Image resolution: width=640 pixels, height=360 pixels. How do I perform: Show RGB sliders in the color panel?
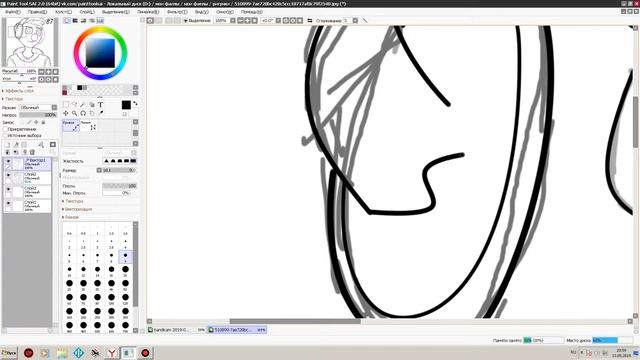click(x=76, y=20)
